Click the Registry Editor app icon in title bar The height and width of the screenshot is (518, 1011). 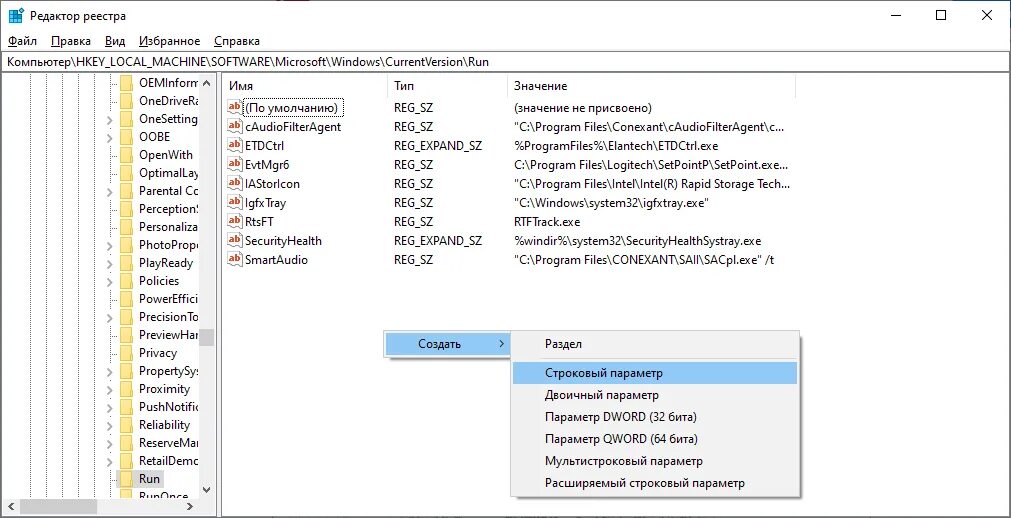[x=16, y=16]
